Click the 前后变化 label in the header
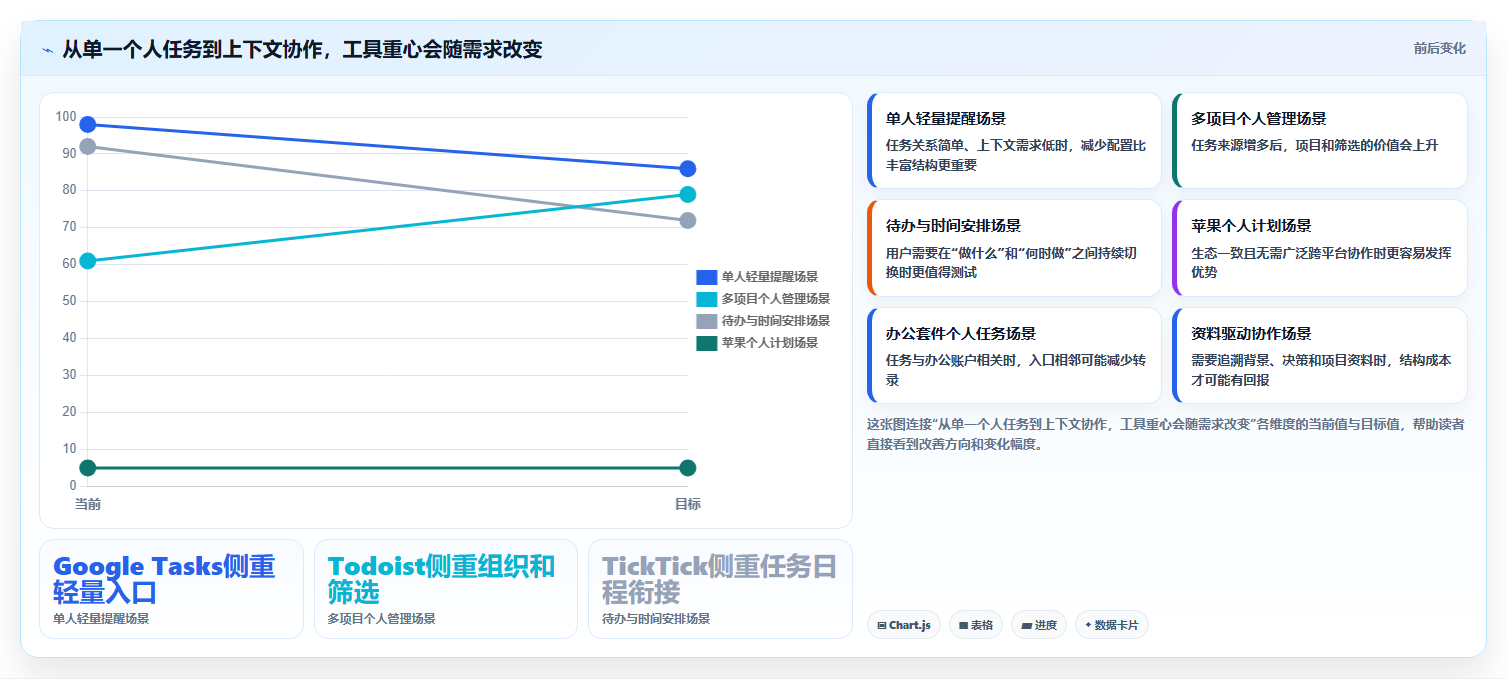Viewport: 1507px width, 679px height. pyautogui.click(x=1439, y=48)
